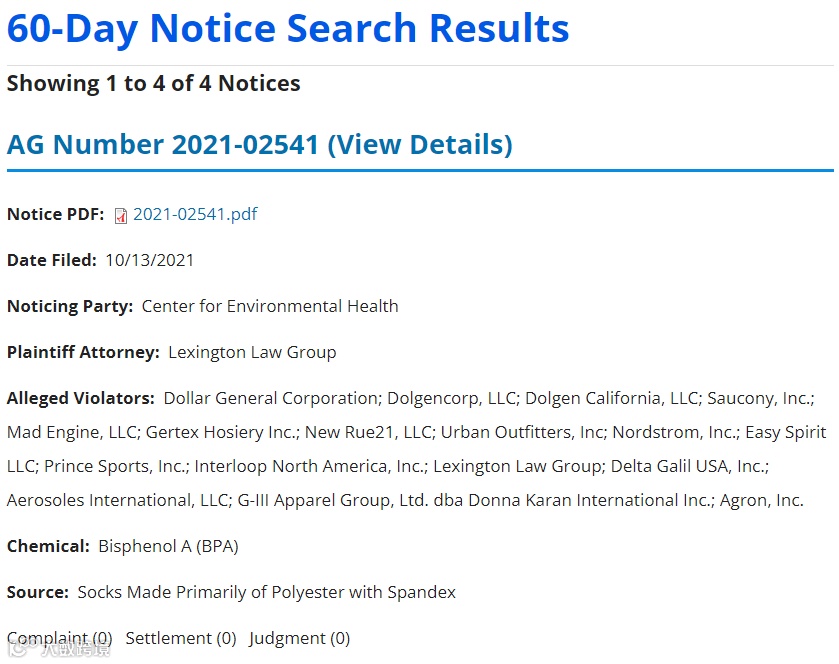Click the Notice PDF label
This screenshot has height=664, width=839.
(x=55, y=214)
